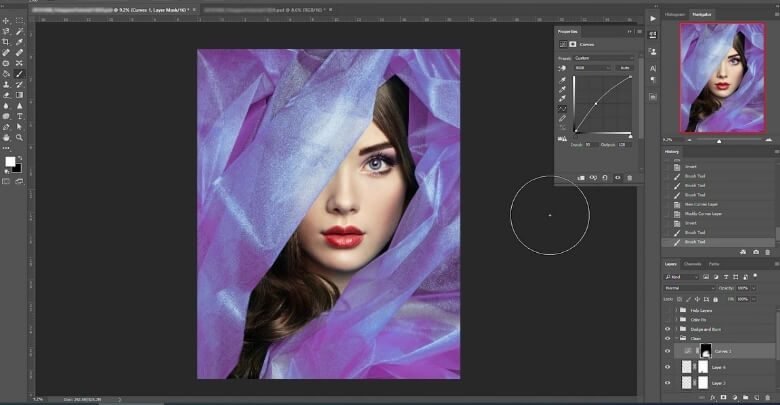Image resolution: width=780 pixels, height=405 pixels.
Task: Hide Layer 4 visibility eye
Action: tap(668, 367)
